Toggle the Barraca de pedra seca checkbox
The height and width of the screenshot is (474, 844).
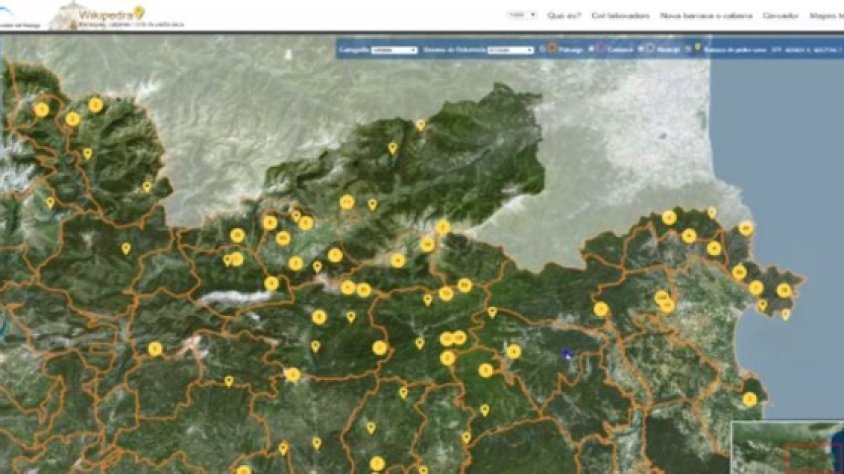(687, 48)
